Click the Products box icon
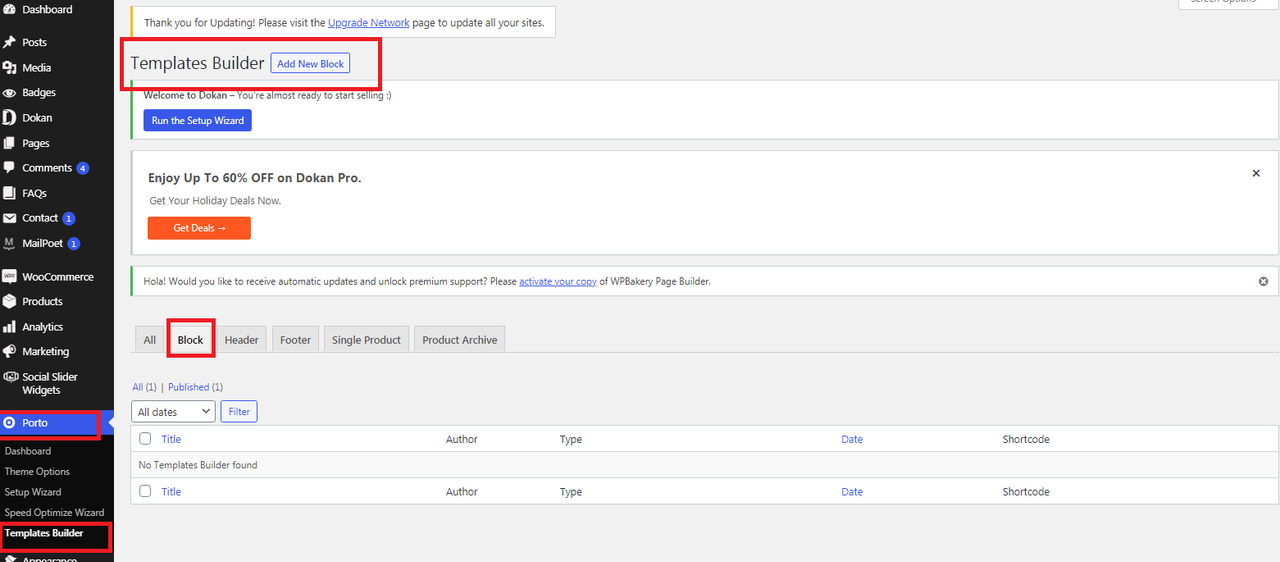The width and height of the screenshot is (1280, 562). click(9, 302)
